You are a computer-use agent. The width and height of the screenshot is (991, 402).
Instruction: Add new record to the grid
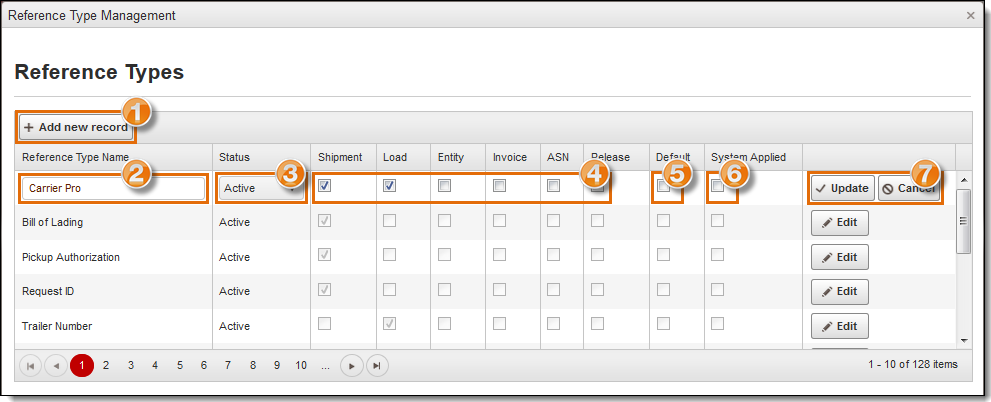tap(76, 127)
